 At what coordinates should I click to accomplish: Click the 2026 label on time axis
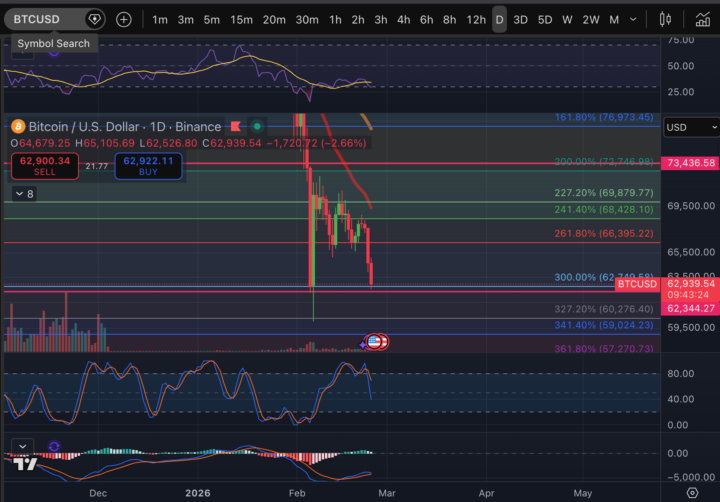[198, 493]
